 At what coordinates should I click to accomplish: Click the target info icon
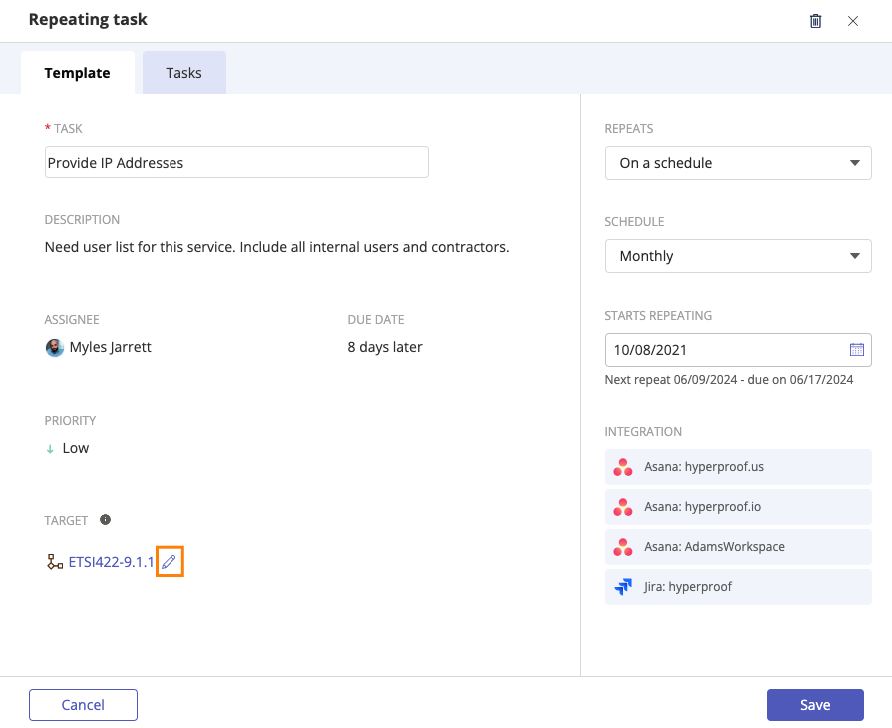(x=105, y=520)
